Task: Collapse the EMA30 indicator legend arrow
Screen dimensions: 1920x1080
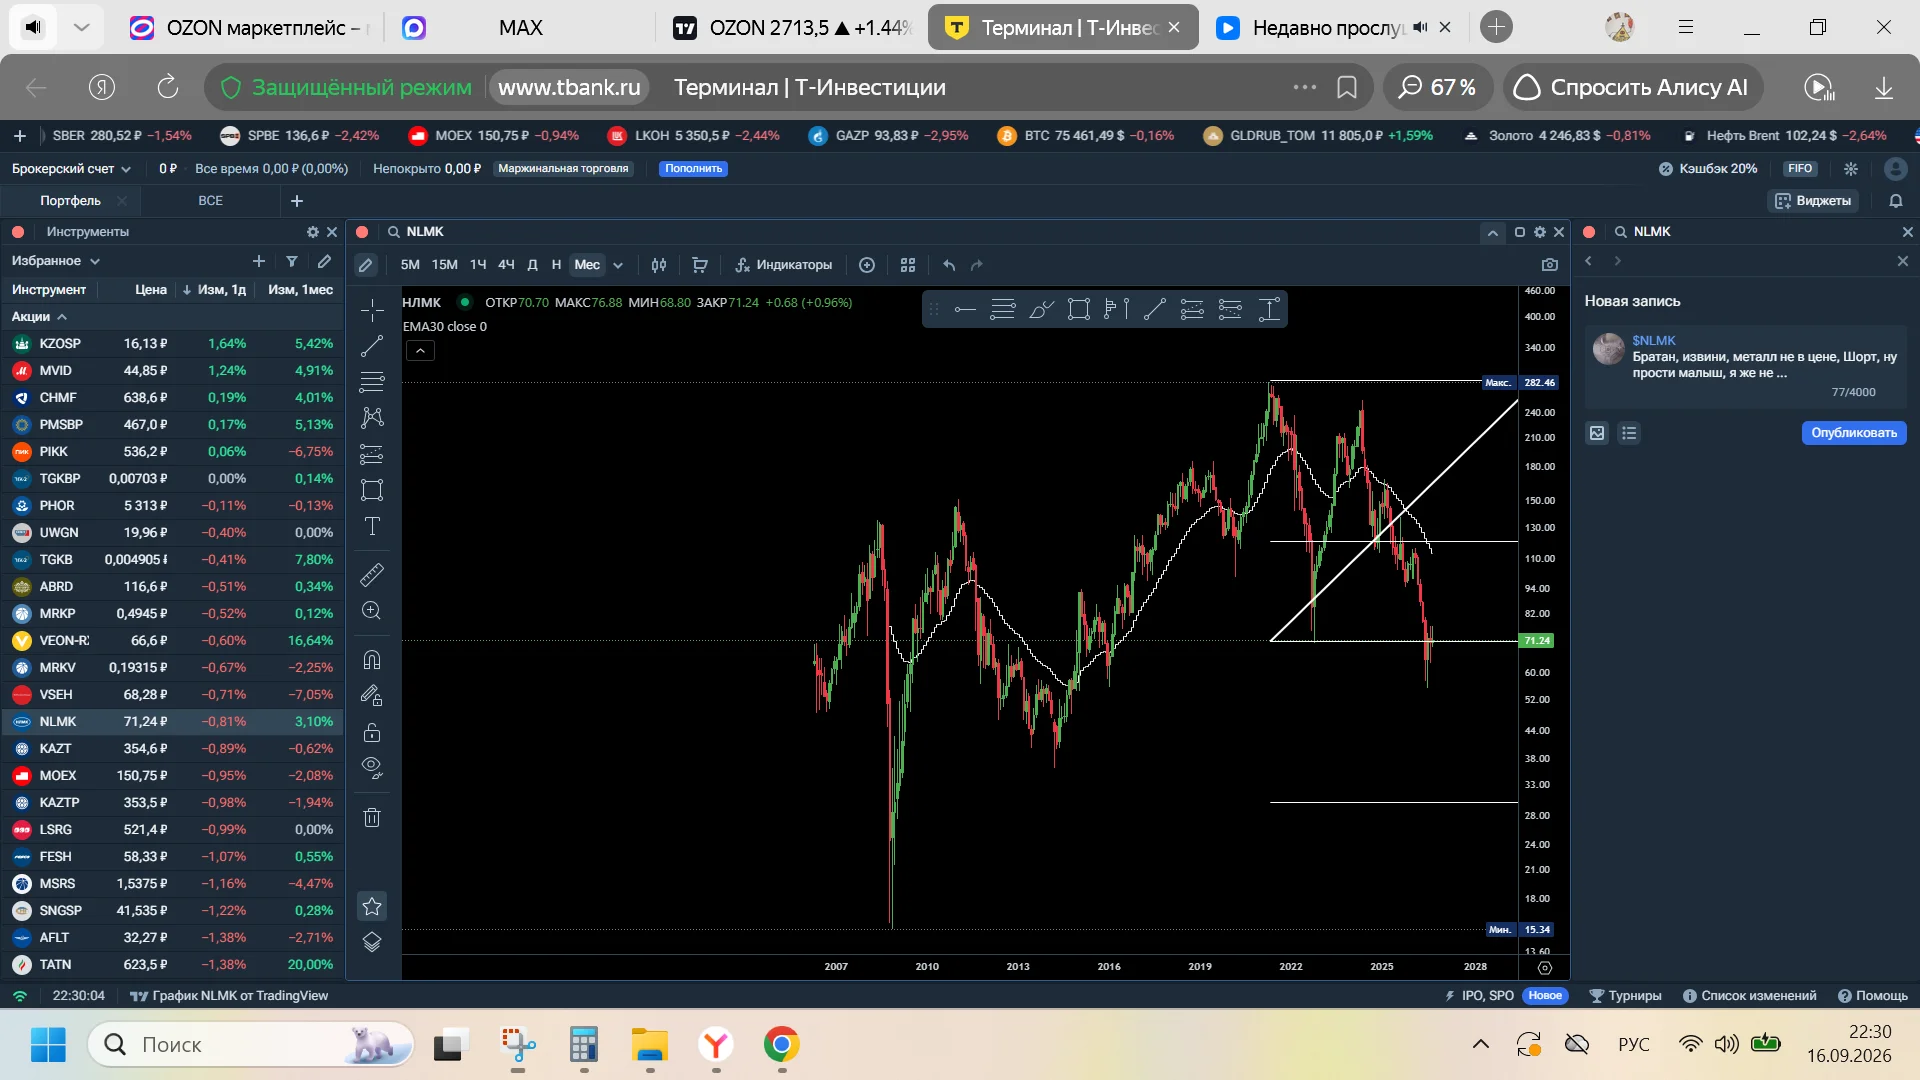Action: click(x=420, y=351)
